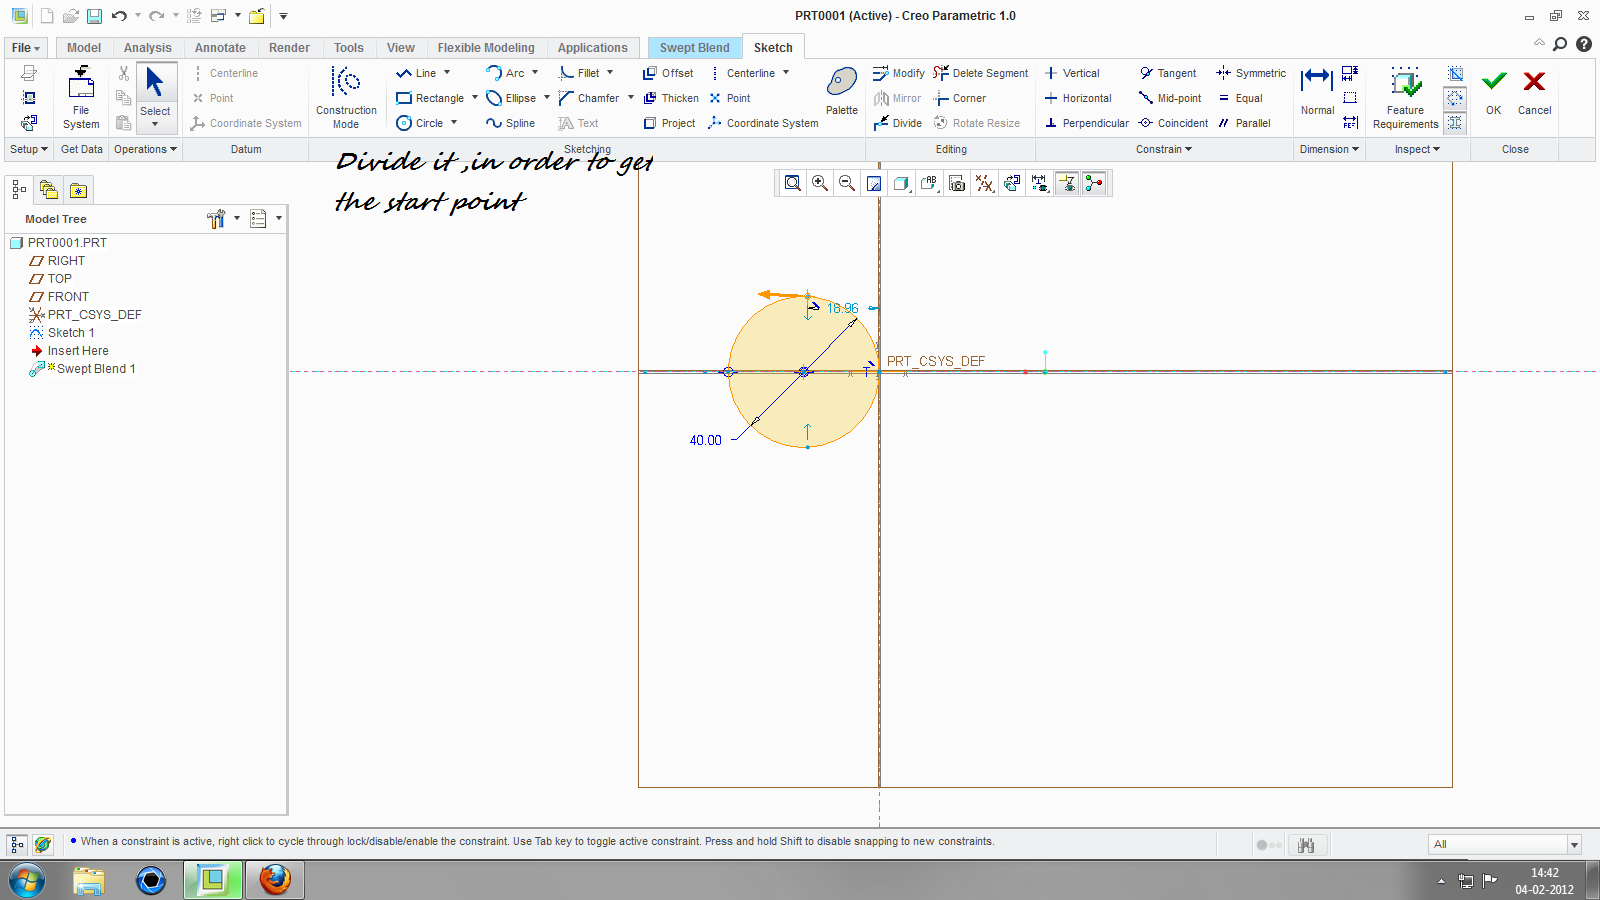Cancel the sketch
Screen dimensions: 1600x900
click(1535, 92)
